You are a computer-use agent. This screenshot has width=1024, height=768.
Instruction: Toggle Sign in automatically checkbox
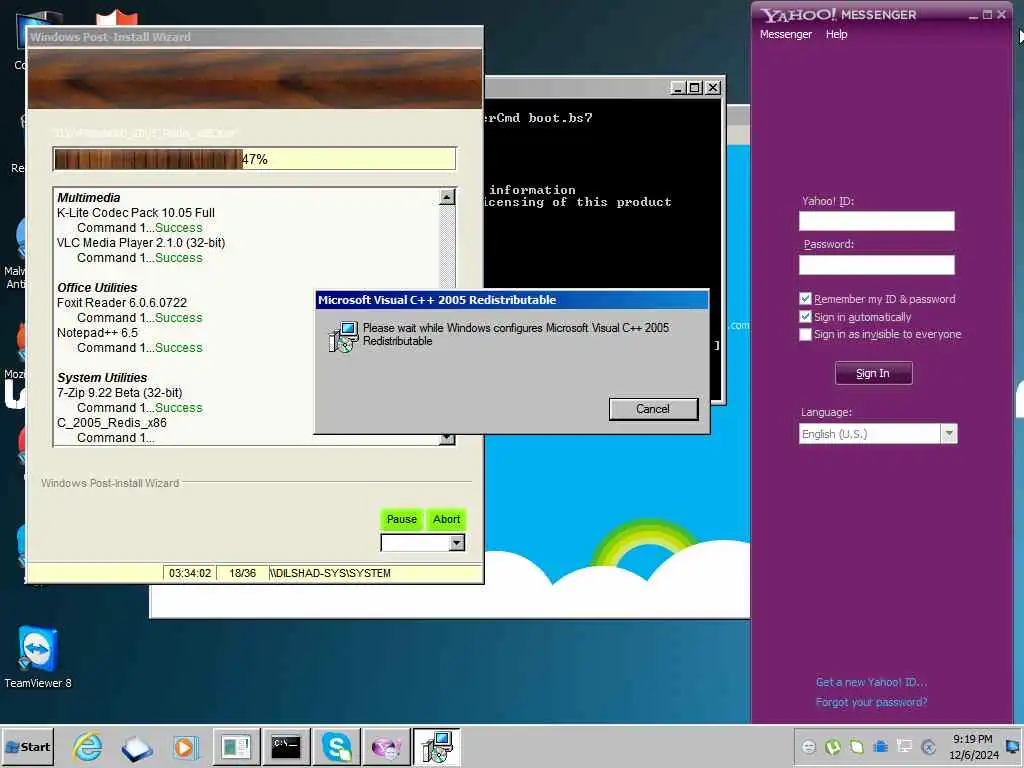click(x=805, y=317)
